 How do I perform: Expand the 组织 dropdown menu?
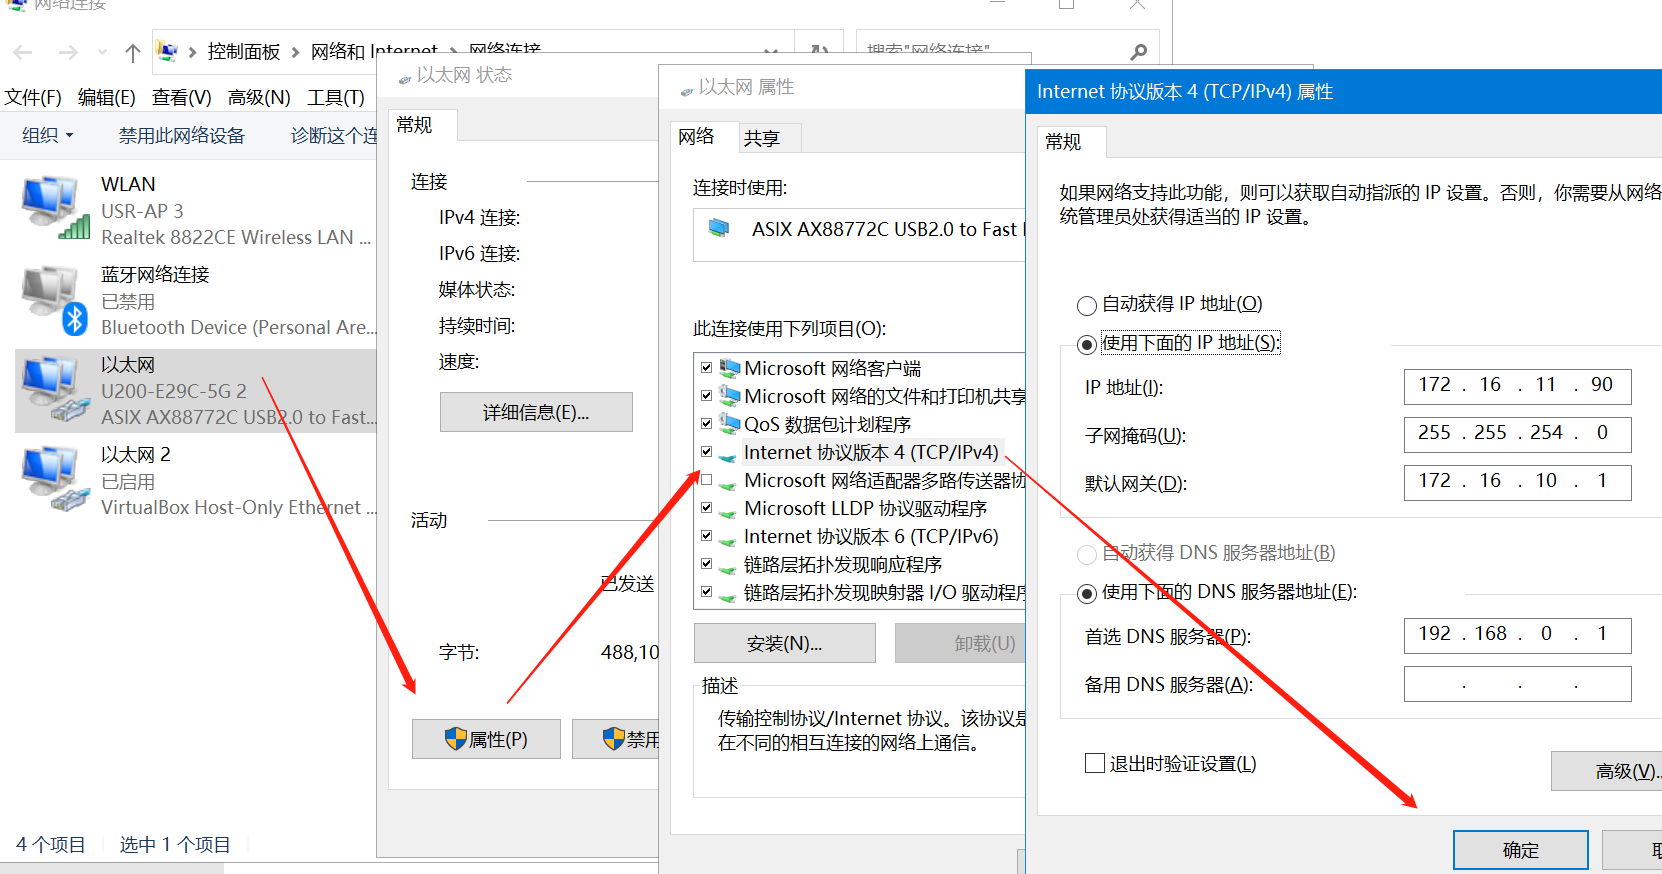pyautogui.click(x=47, y=136)
